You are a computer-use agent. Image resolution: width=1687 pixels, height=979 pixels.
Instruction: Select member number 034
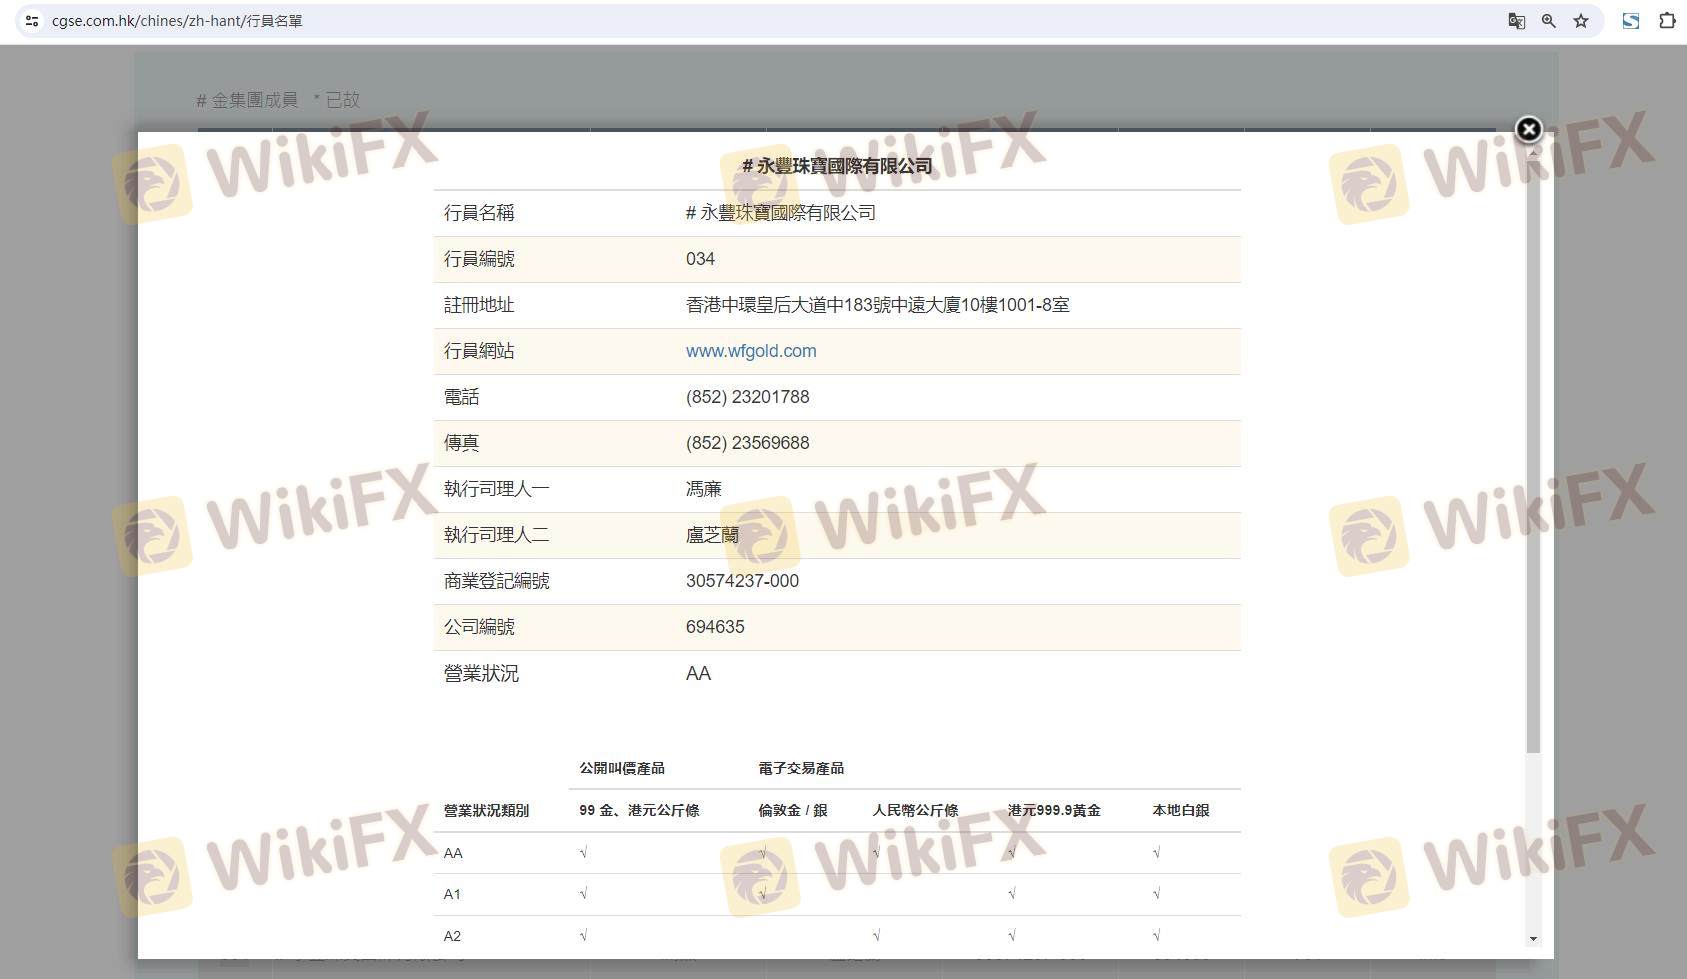(700, 259)
